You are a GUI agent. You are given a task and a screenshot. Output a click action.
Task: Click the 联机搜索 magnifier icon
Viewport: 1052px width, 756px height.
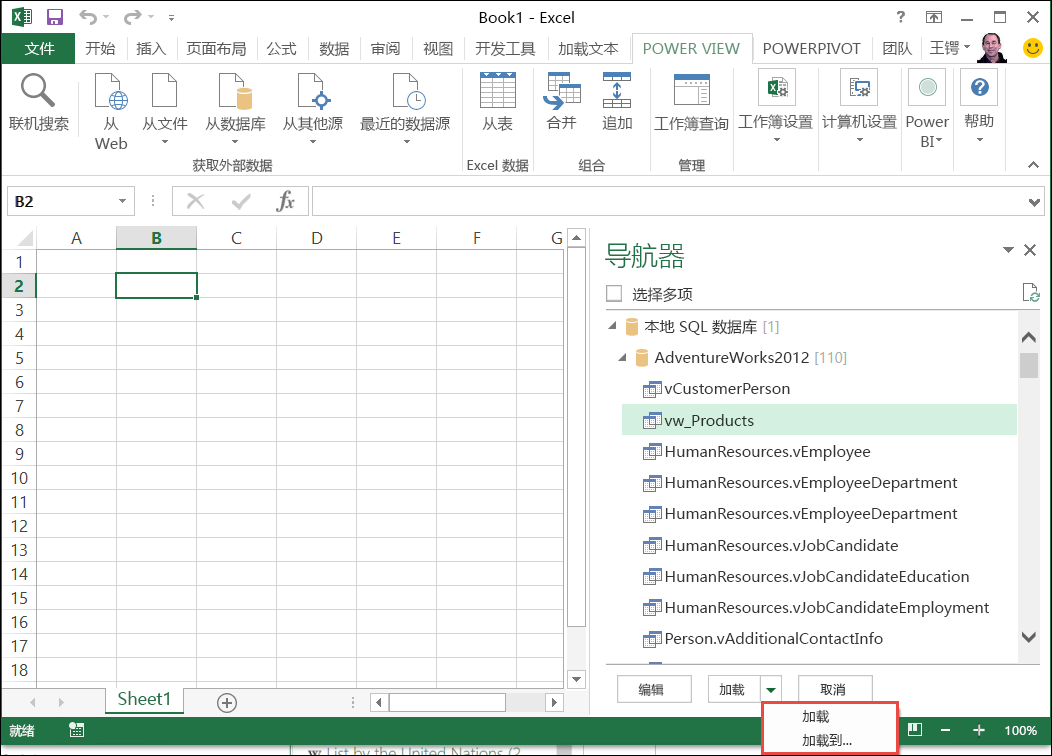pyautogui.click(x=38, y=92)
